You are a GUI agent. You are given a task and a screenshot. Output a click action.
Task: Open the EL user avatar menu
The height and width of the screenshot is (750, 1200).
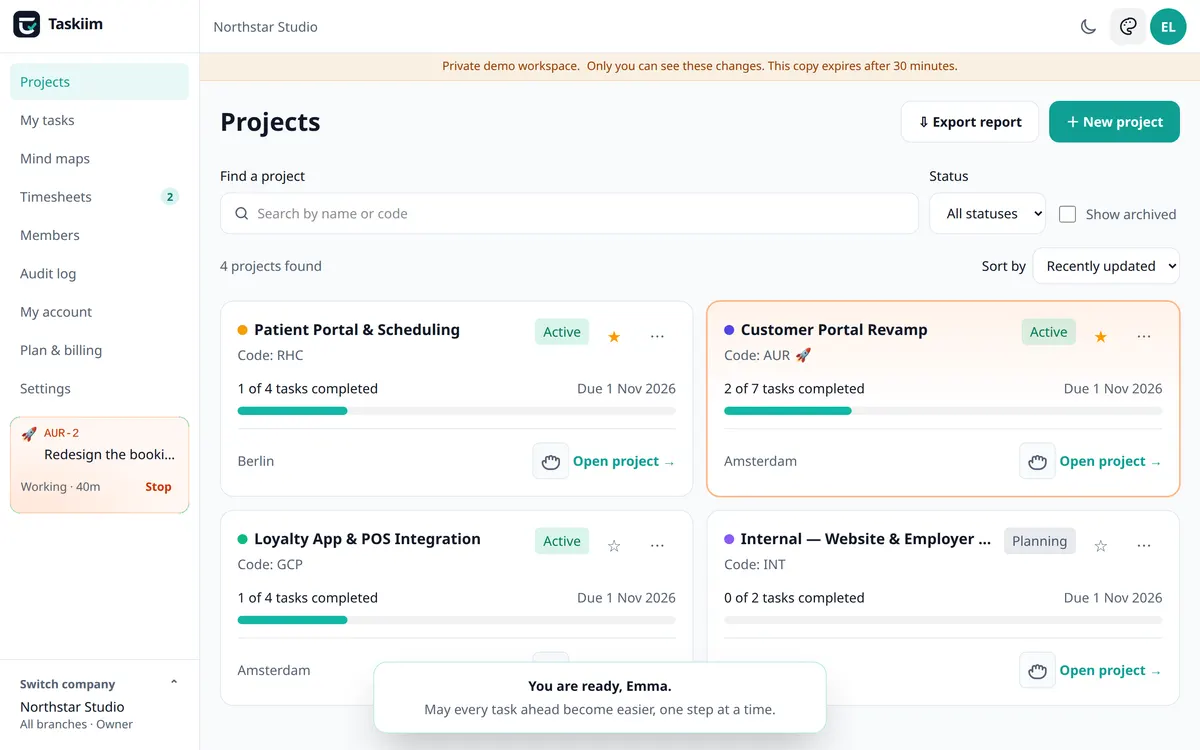point(1168,27)
